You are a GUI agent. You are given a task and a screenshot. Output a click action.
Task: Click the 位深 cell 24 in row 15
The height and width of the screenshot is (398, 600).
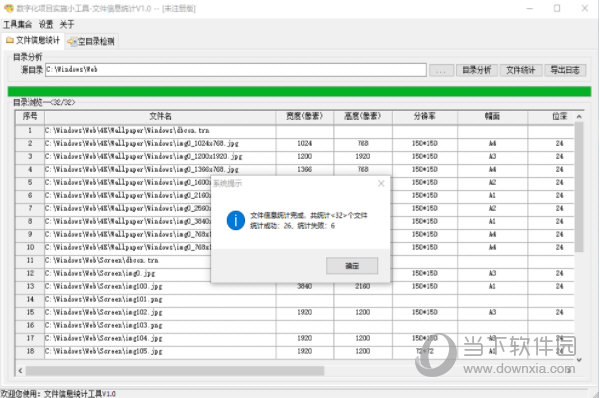pyautogui.click(x=551, y=313)
